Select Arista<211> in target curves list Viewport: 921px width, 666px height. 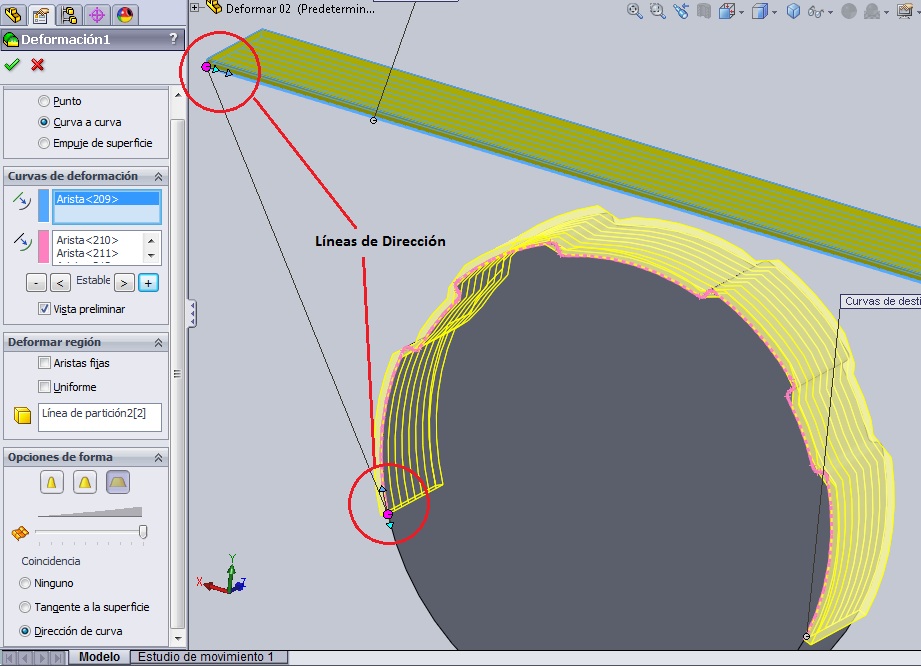click(88, 253)
